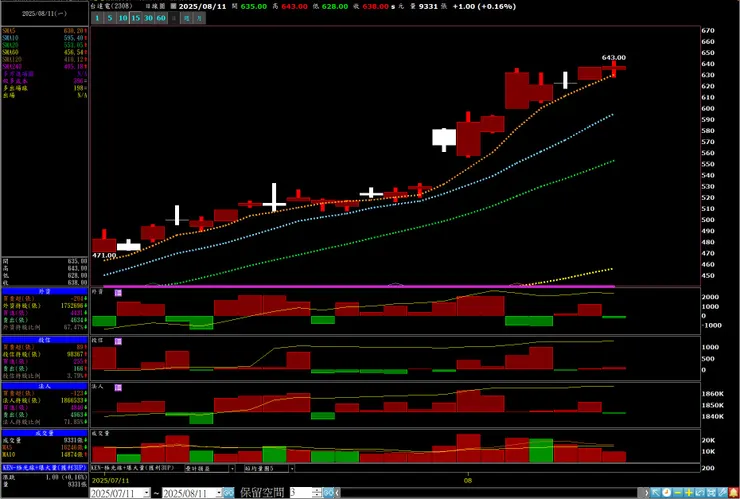This screenshot has height=499, width=740.
Task: Select the 60-minute timeframe button
Action: click(x=161, y=18)
